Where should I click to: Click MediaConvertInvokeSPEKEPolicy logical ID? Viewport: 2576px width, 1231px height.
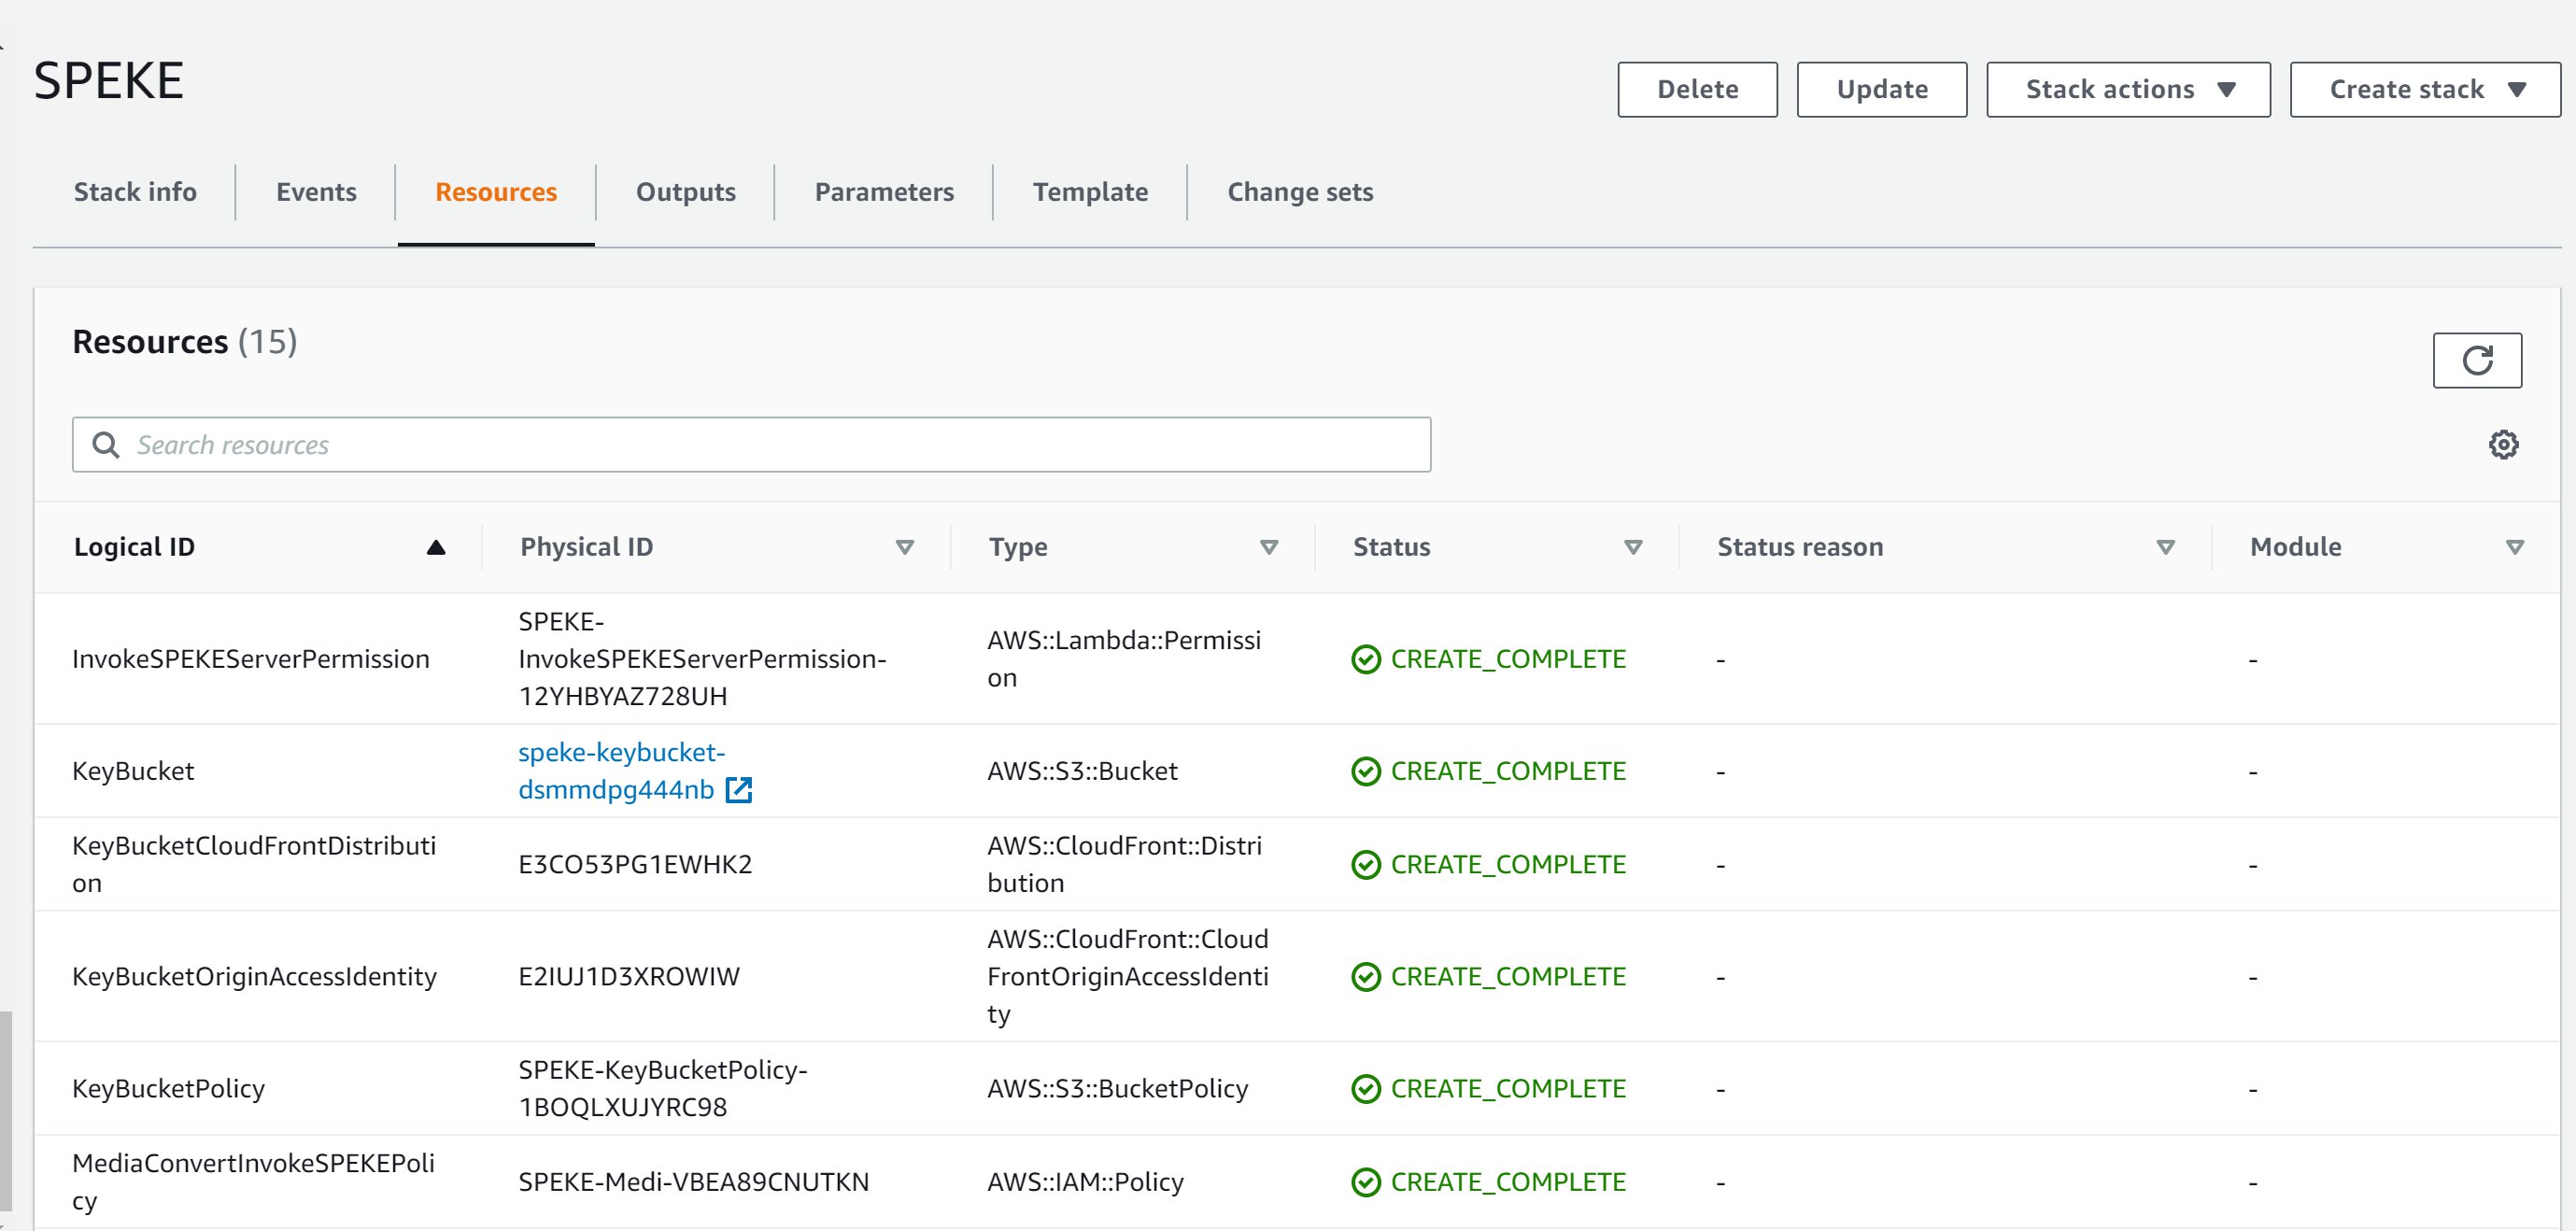tap(253, 1181)
